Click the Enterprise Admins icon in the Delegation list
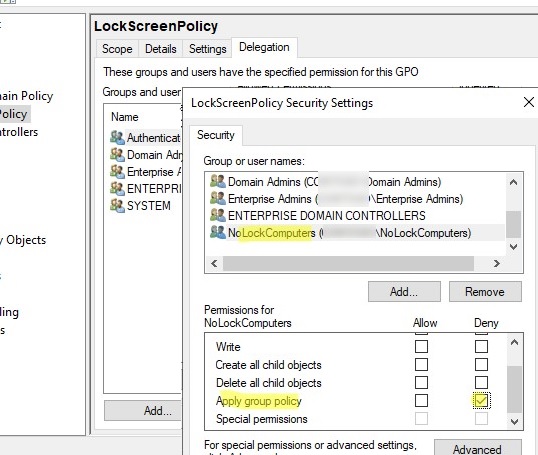The image size is (538, 455). 117,172
